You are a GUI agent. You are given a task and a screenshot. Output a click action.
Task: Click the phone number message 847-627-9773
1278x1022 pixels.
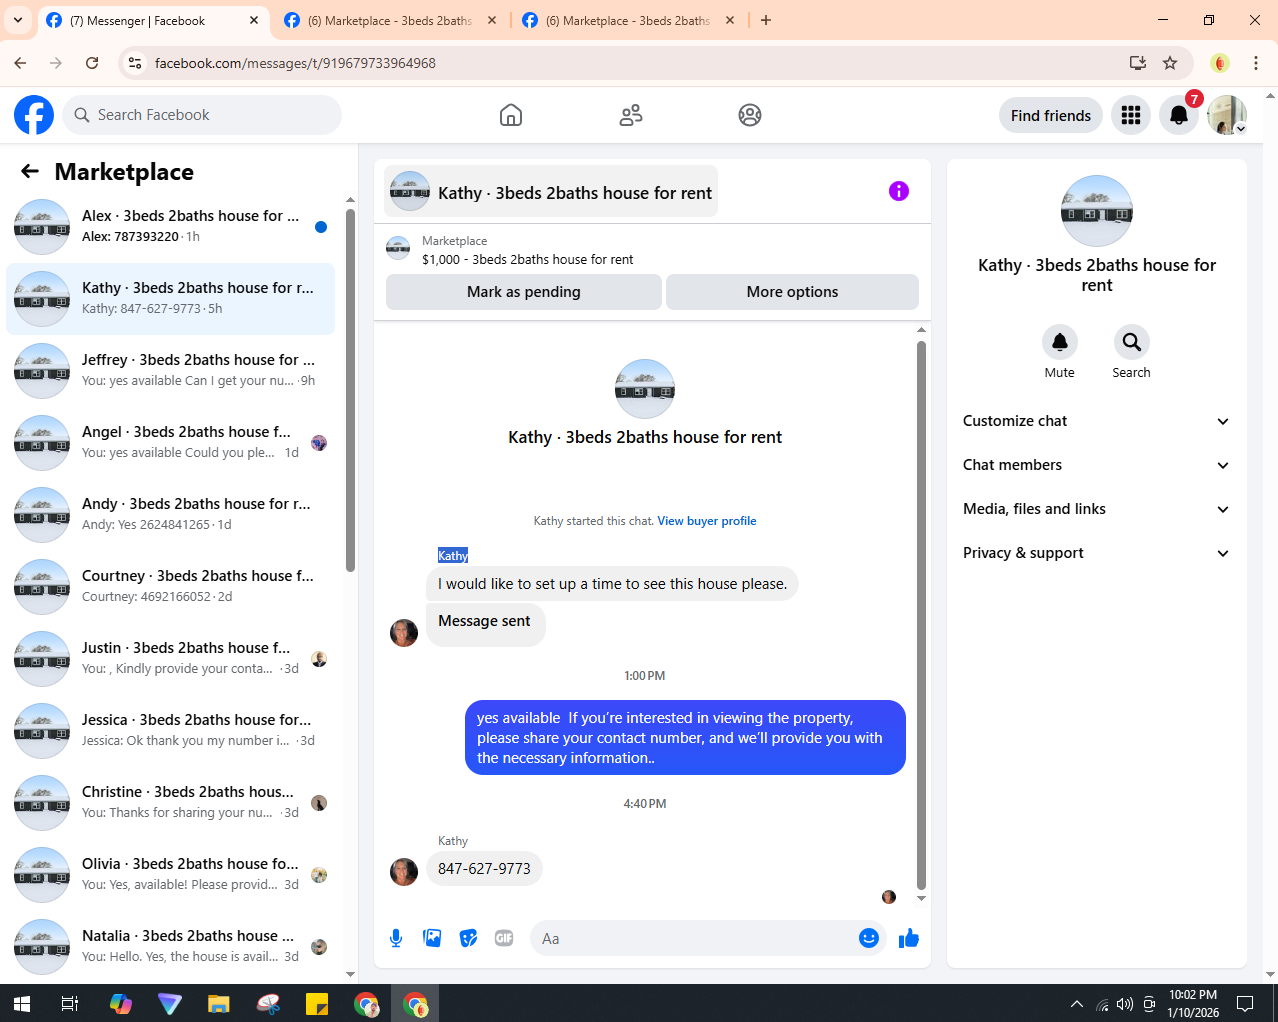pyautogui.click(x=484, y=869)
